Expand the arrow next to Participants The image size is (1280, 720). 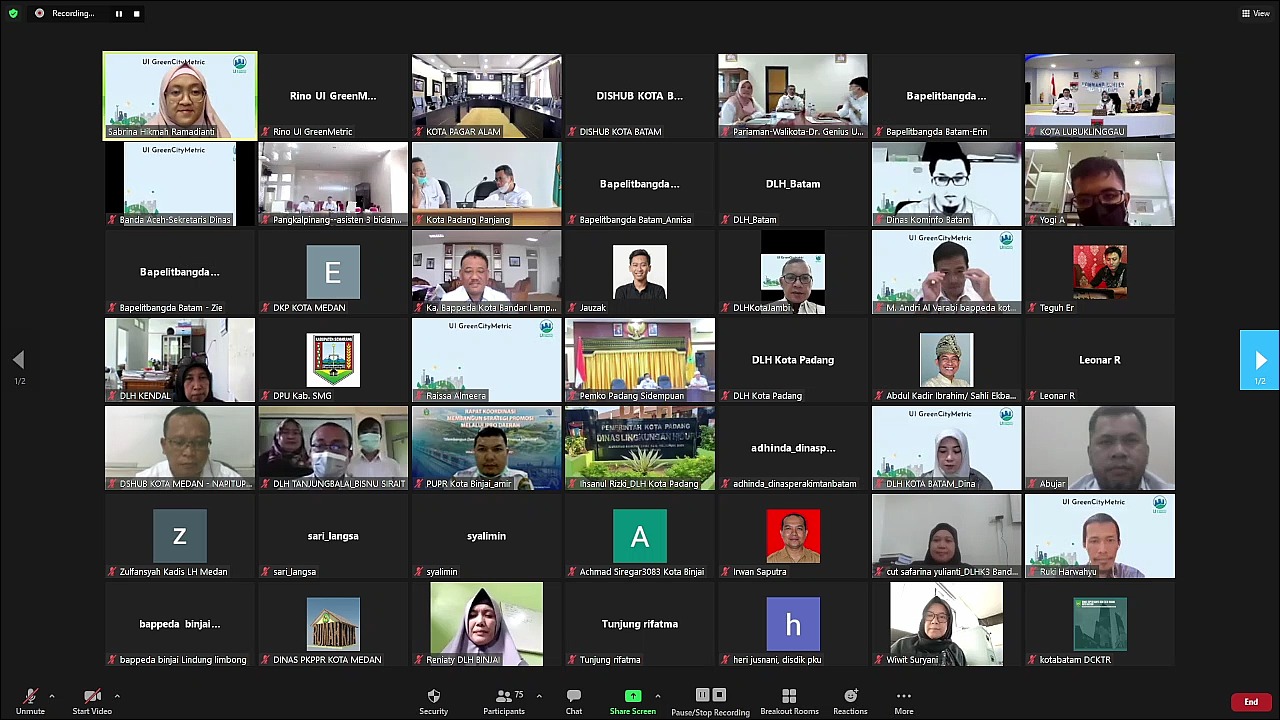539,696
